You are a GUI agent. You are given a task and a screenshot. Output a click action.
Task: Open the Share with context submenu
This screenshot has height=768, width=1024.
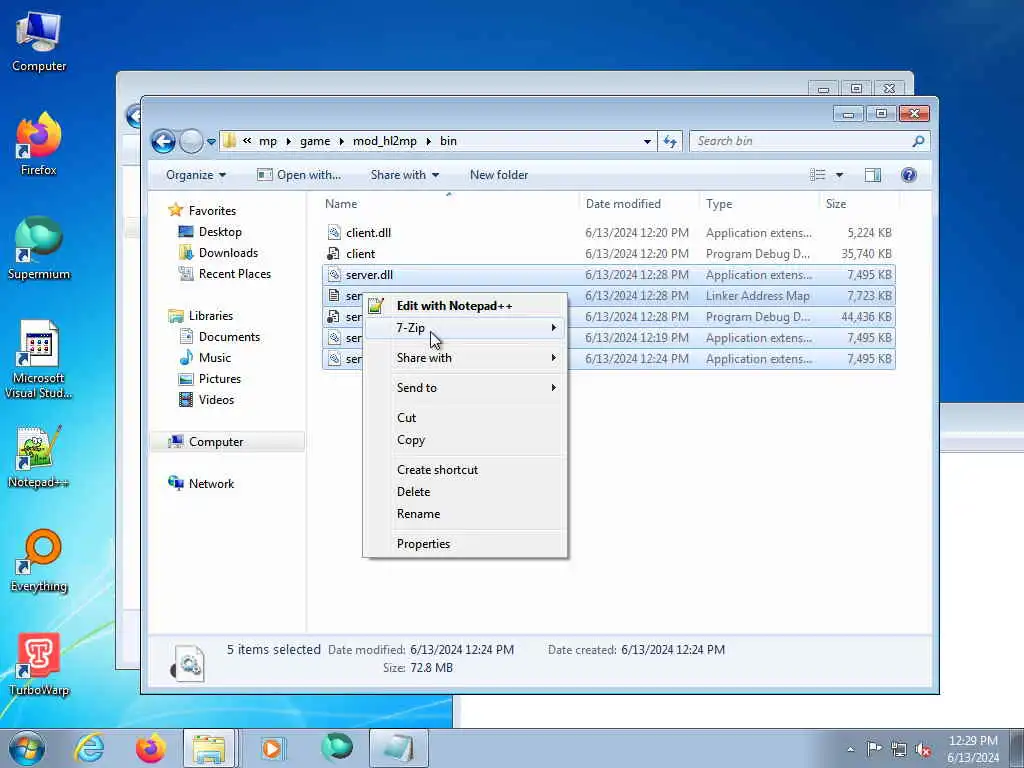coord(465,358)
